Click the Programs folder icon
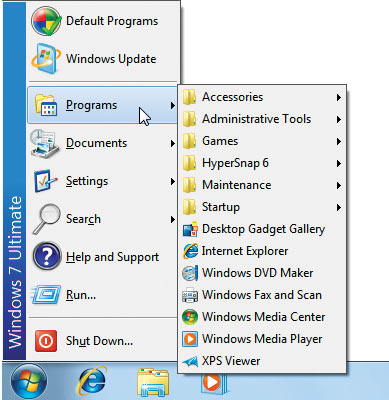The width and height of the screenshot is (389, 400). (x=46, y=105)
